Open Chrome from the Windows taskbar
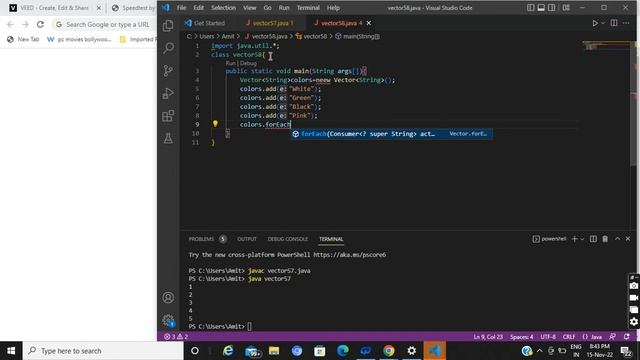This screenshot has height=360, width=640. [x=389, y=351]
